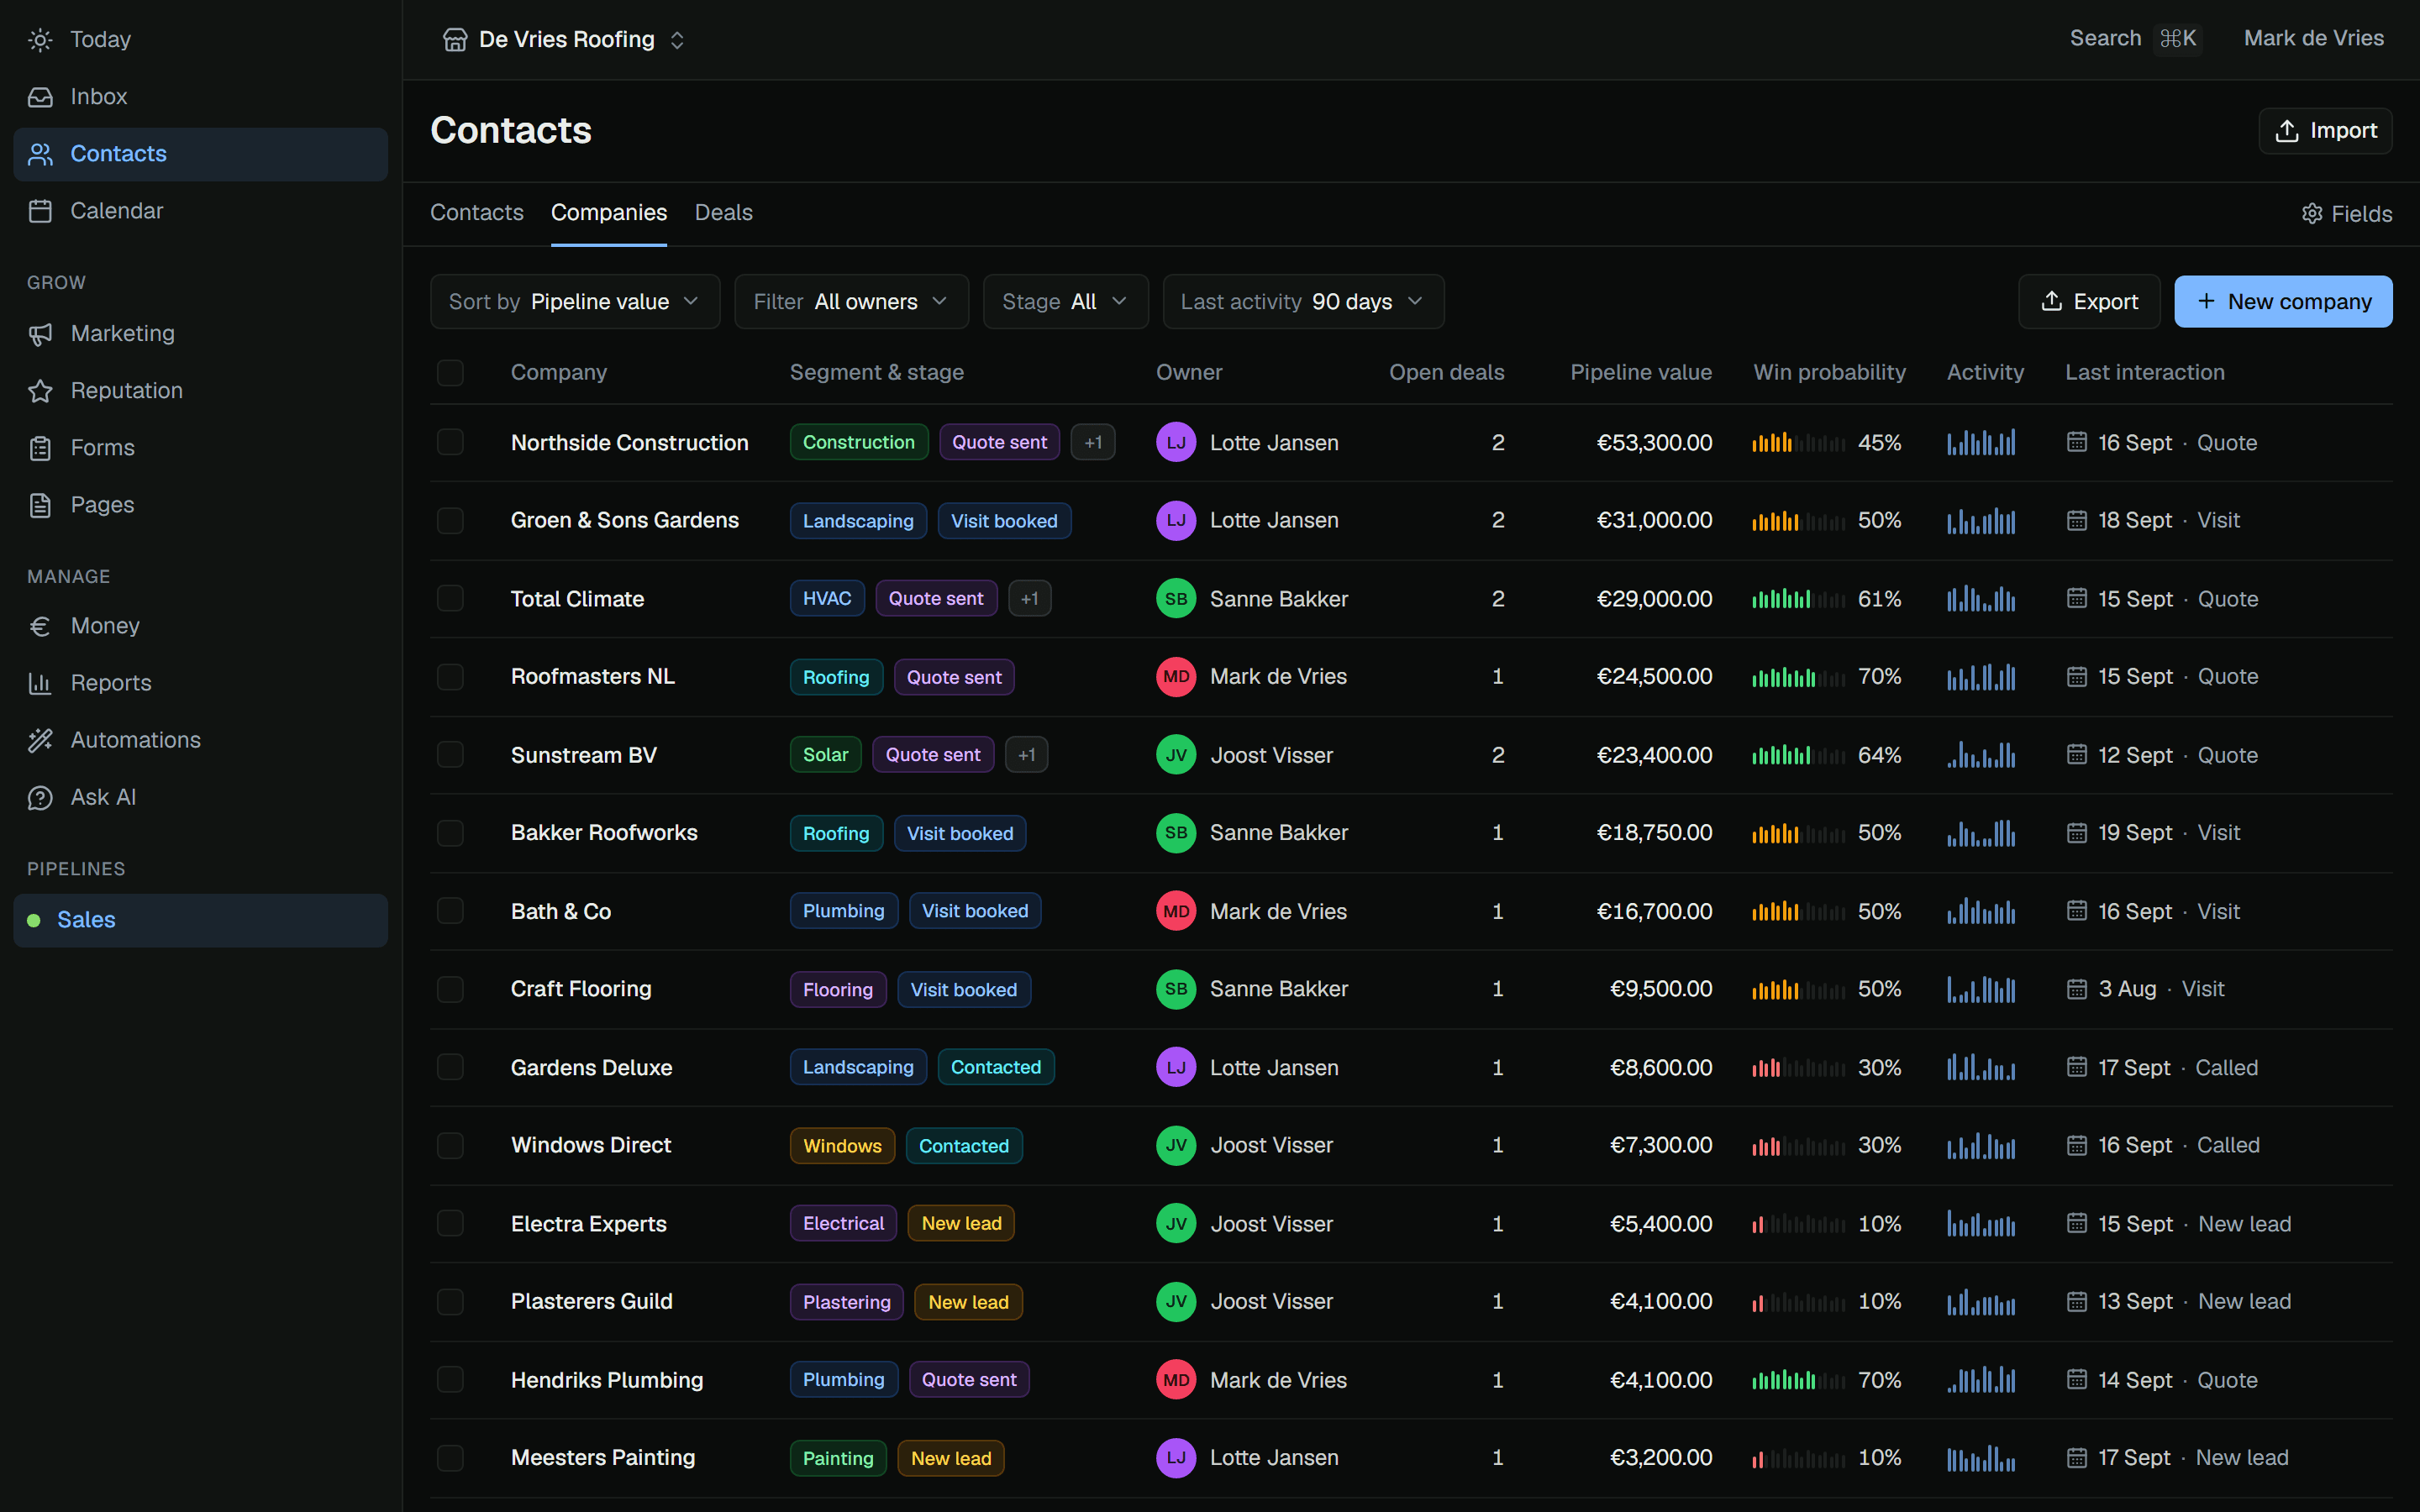2420x1512 pixels.
Task: Open the Filter All owners dropdown
Action: [851, 302]
